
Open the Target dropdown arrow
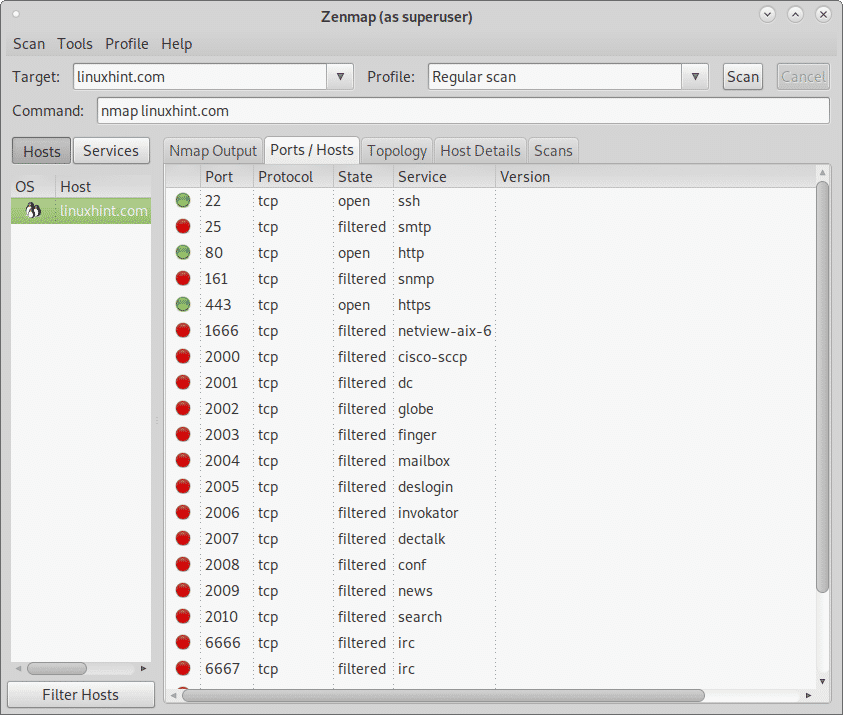click(x=341, y=77)
